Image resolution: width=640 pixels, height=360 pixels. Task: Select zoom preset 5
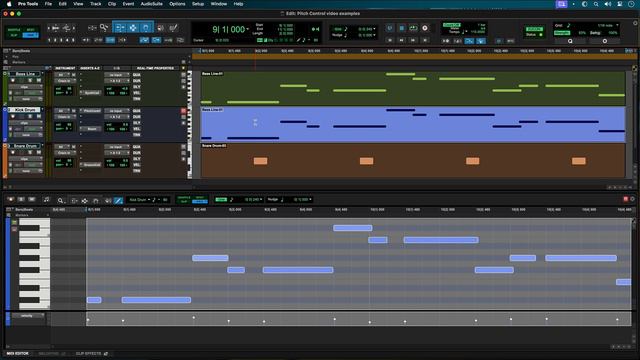point(73,40)
